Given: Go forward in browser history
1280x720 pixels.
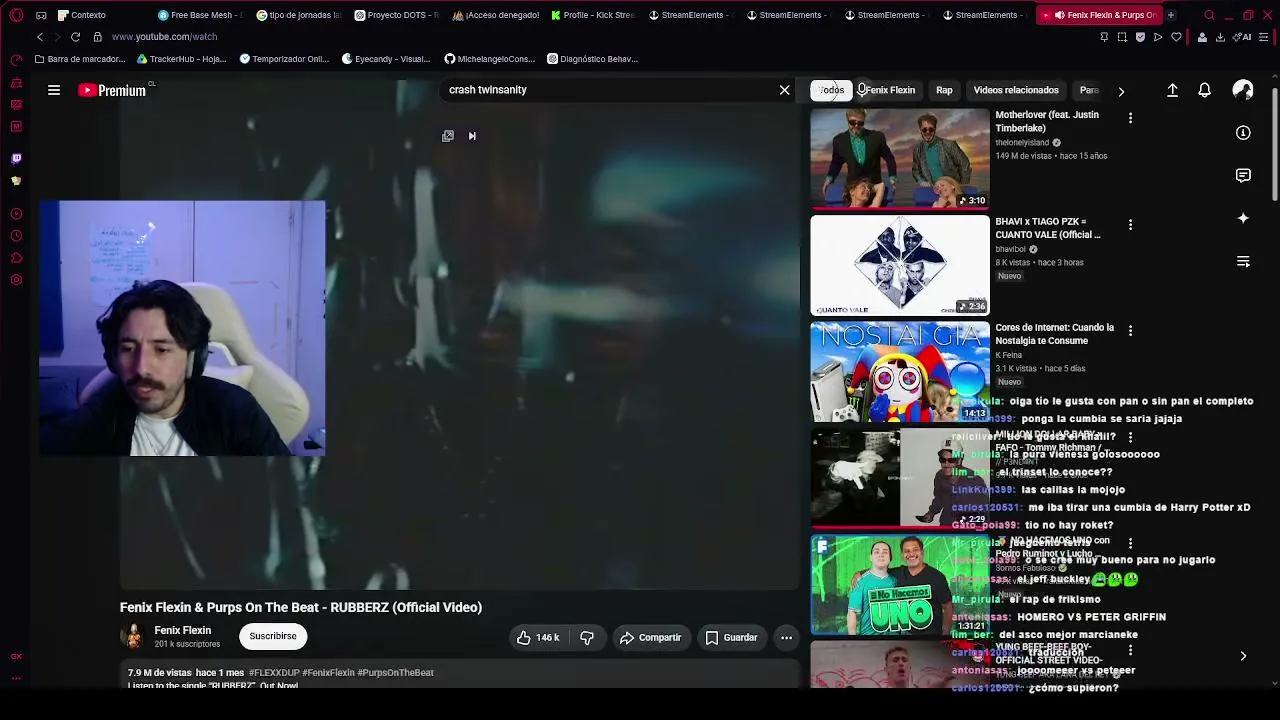Looking at the screenshot, I should (57, 37).
